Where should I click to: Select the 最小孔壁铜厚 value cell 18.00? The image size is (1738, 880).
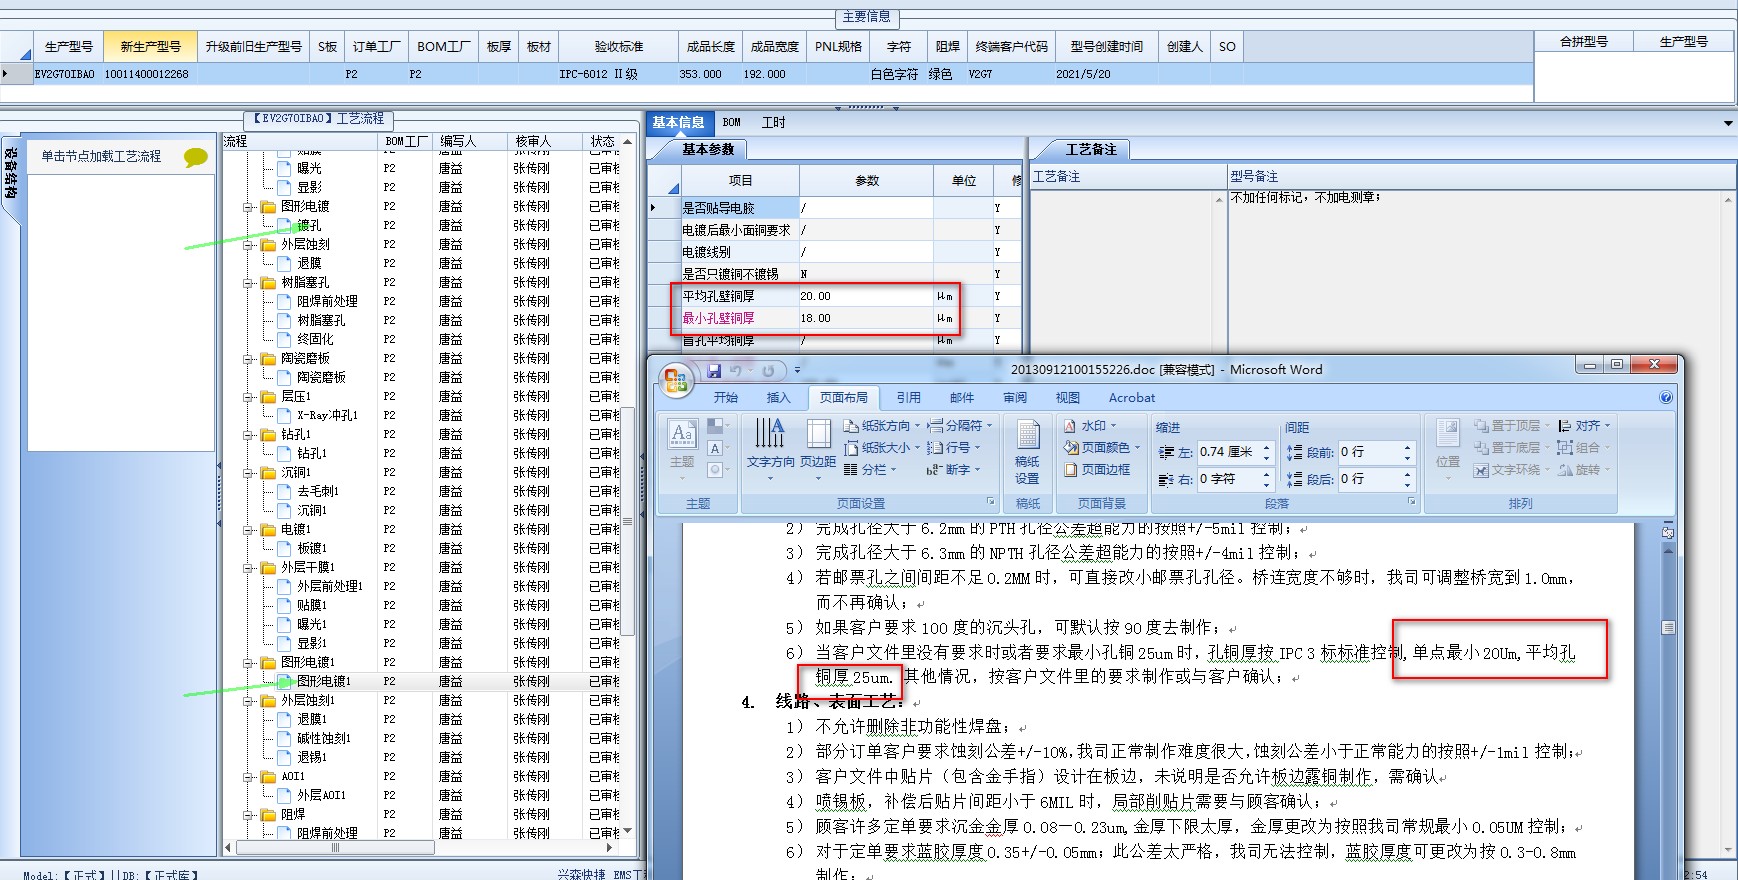click(x=866, y=318)
